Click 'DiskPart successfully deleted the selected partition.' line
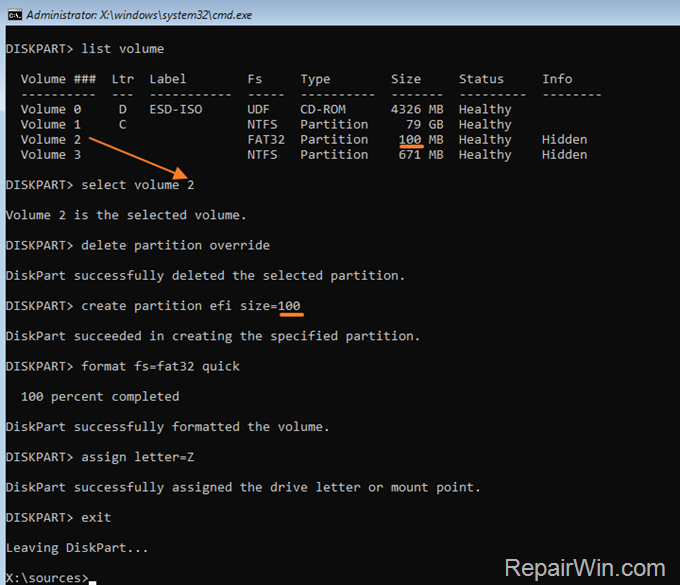 (x=206, y=276)
